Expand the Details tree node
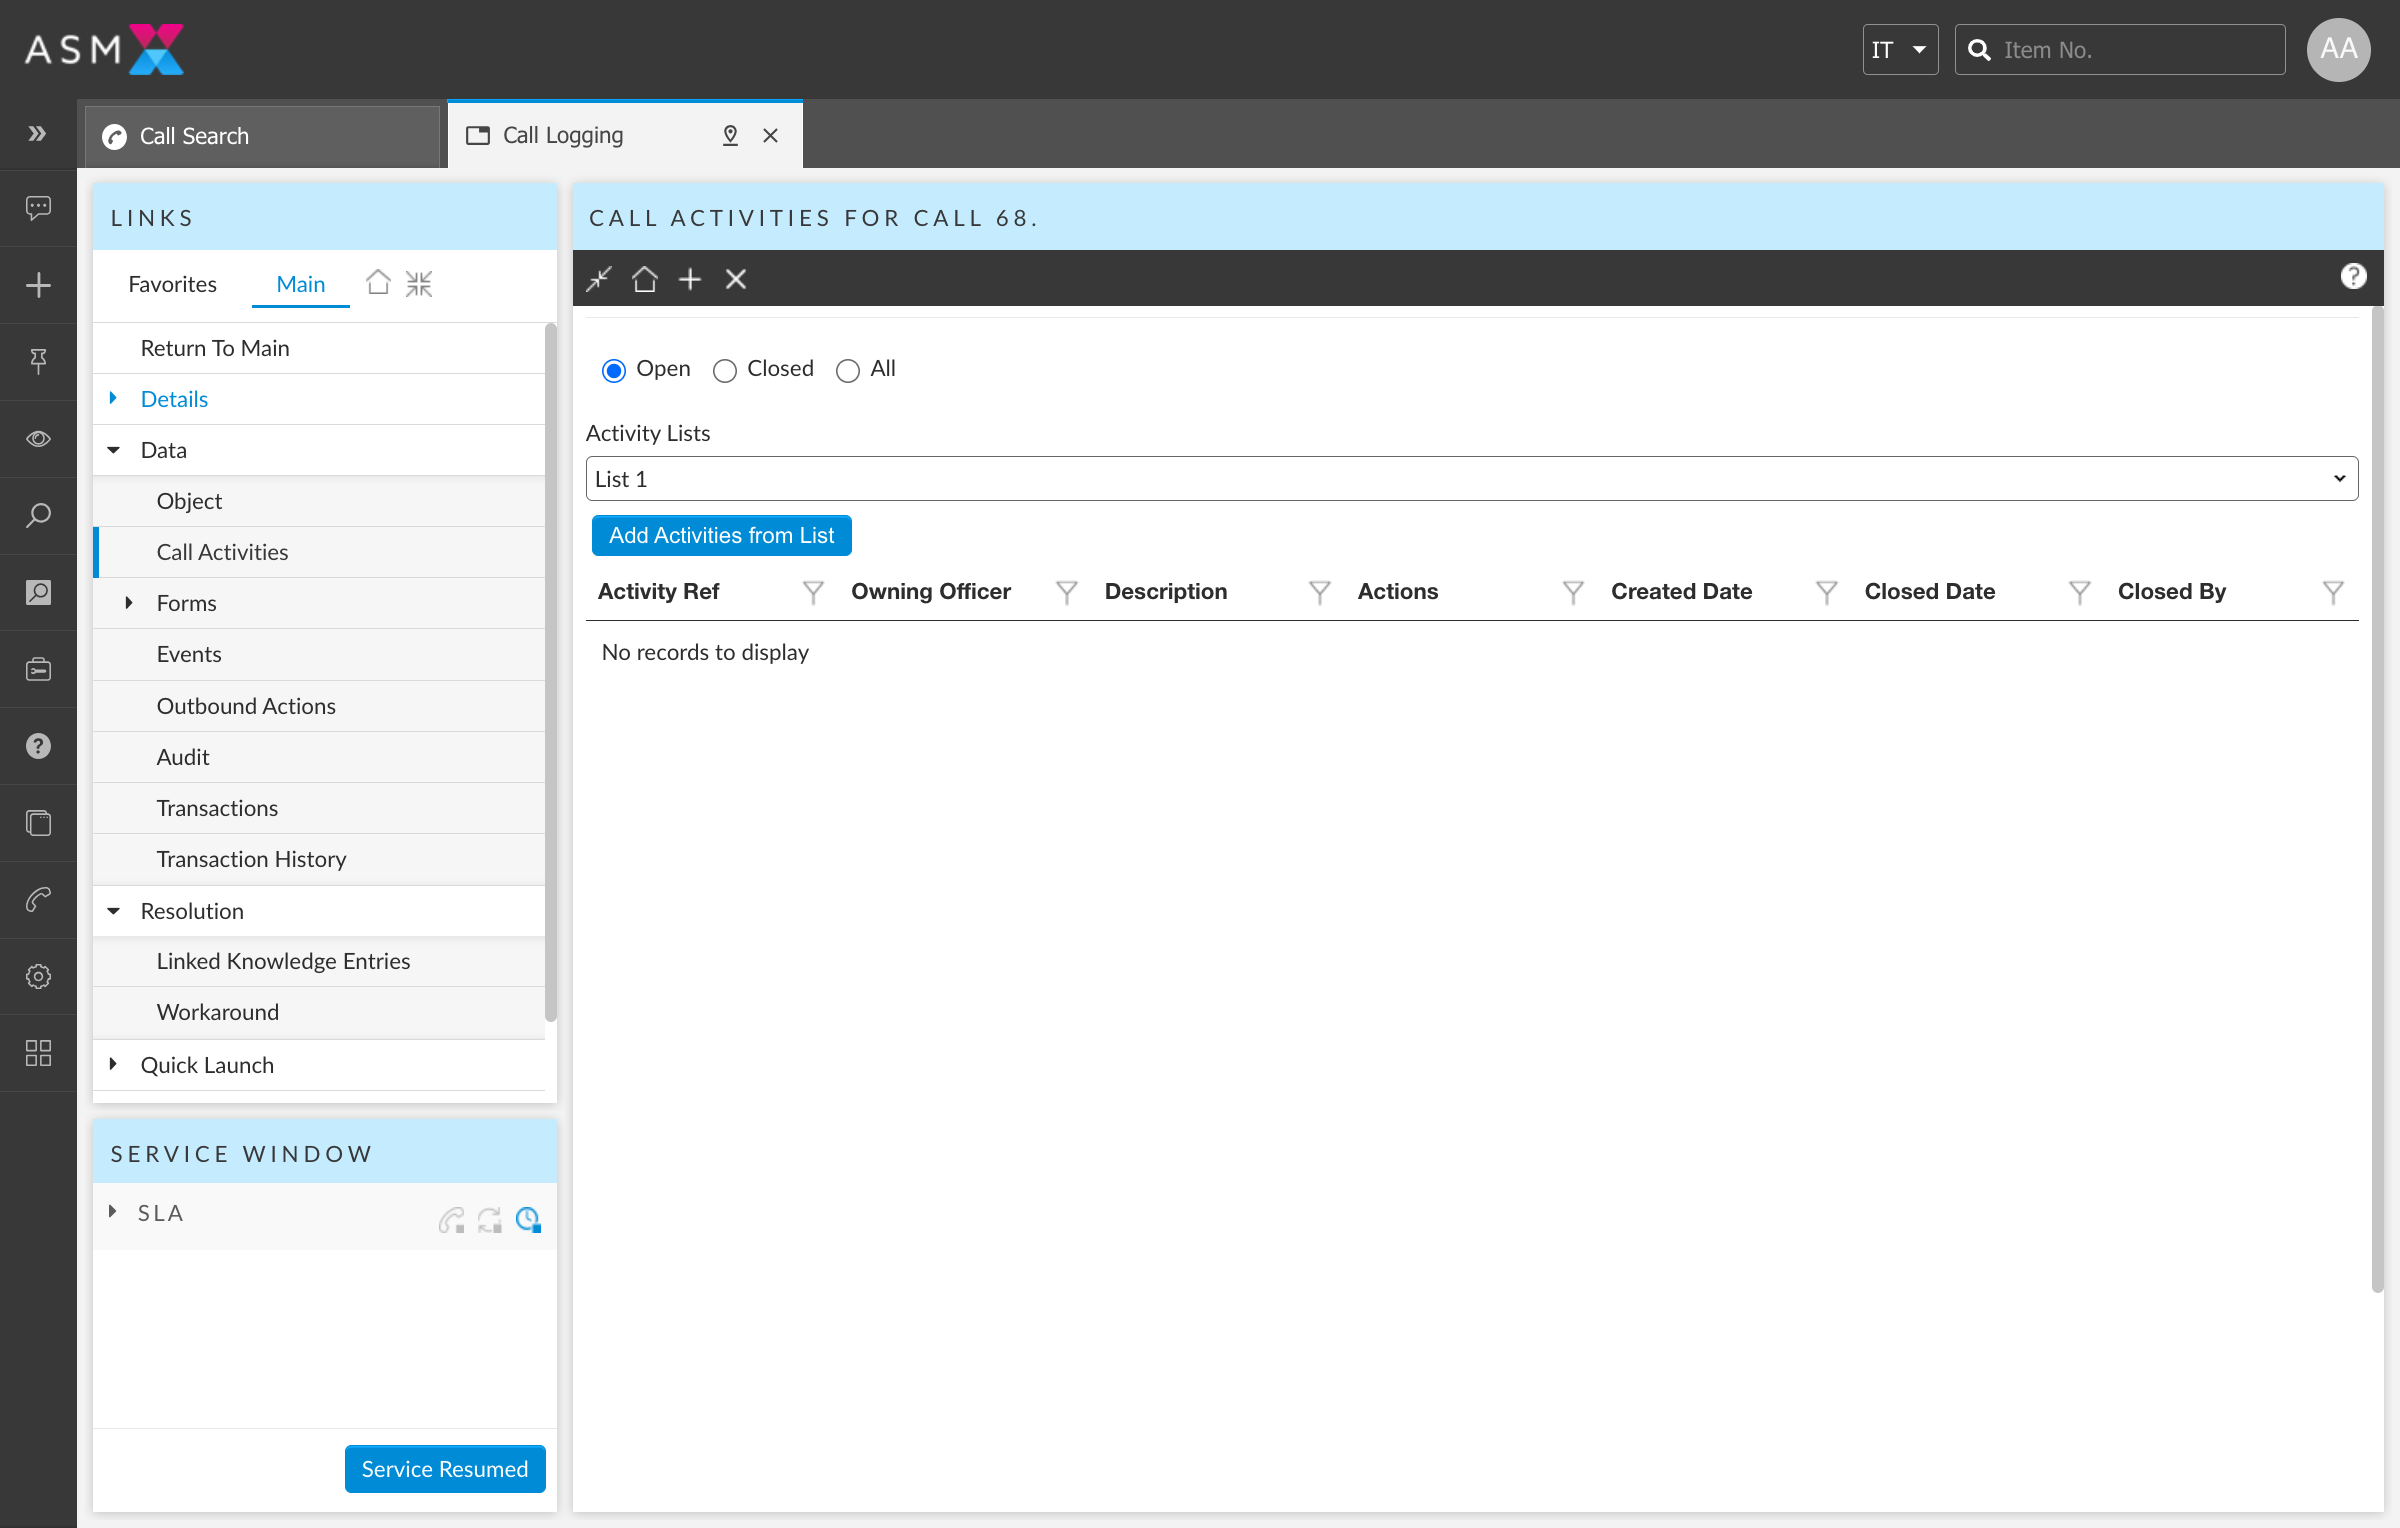 coord(113,398)
